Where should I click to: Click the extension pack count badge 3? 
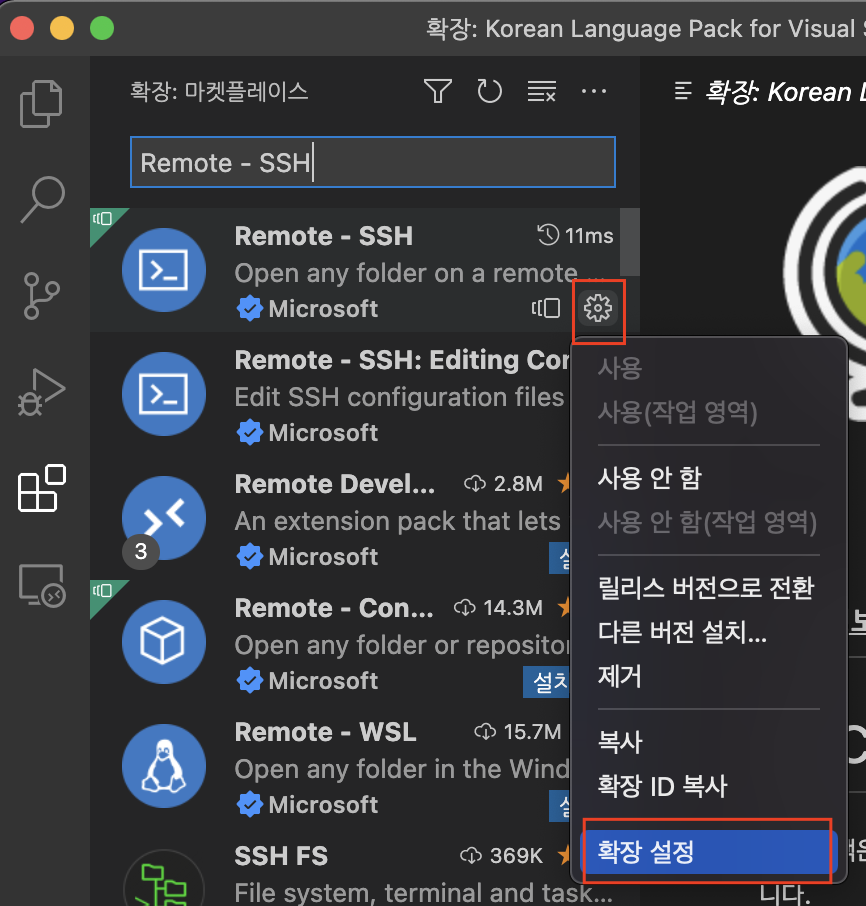tap(140, 551)
